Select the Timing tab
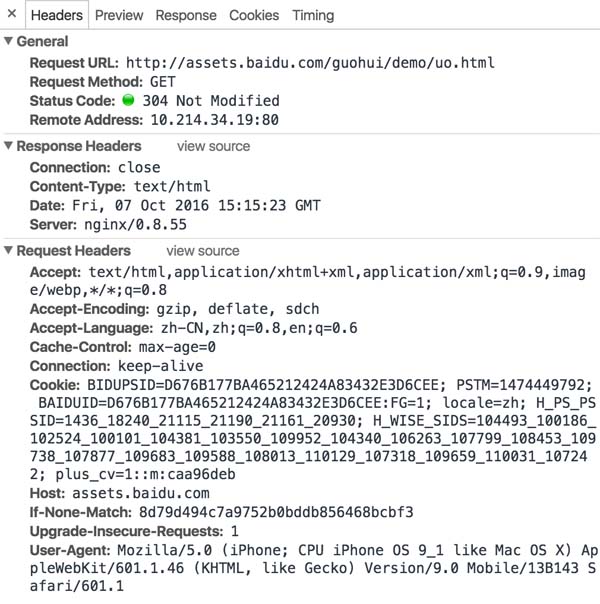This screenshot has height=604, width=600. (x=313, y=16)
